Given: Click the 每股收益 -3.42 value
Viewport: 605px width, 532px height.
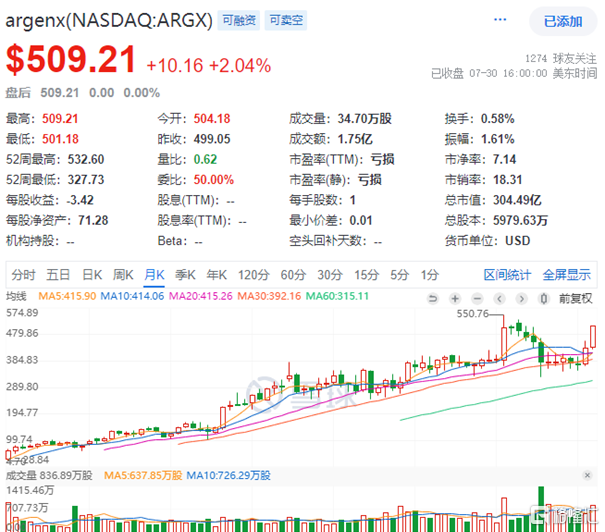Looking at the screenshot, I should coord(80,200).
